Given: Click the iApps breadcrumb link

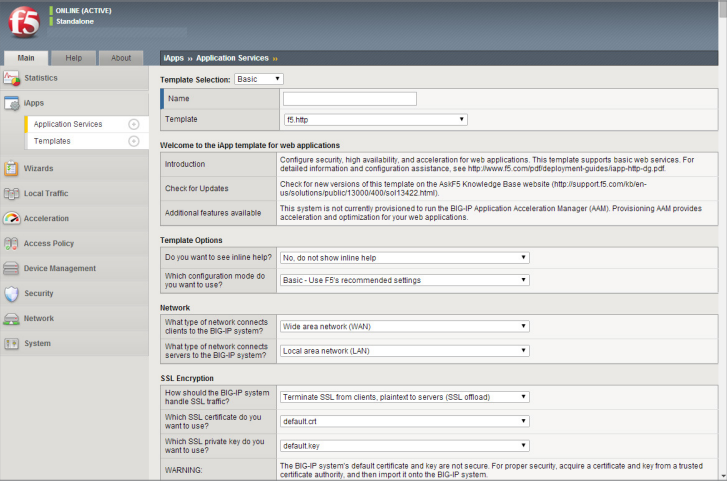Looking at the screenshot, I should pos(173,58).
